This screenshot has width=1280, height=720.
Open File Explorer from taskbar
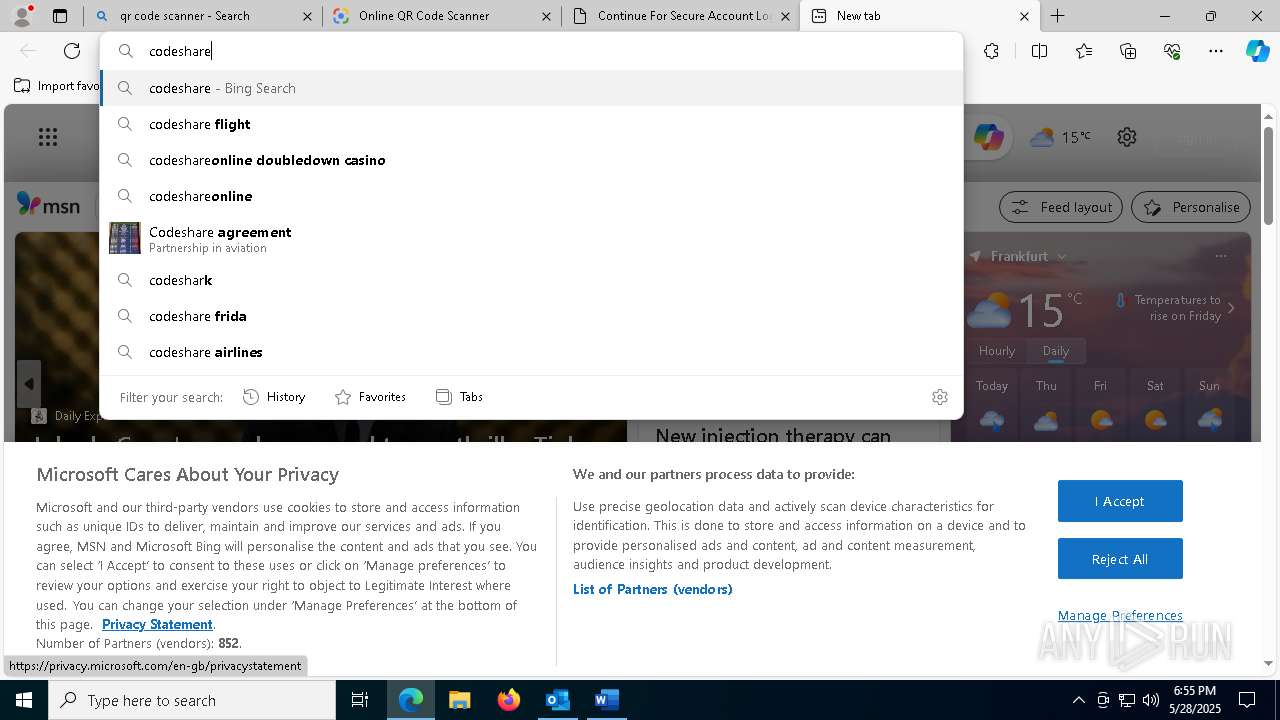pyautogui.click(x=459, y=700)
